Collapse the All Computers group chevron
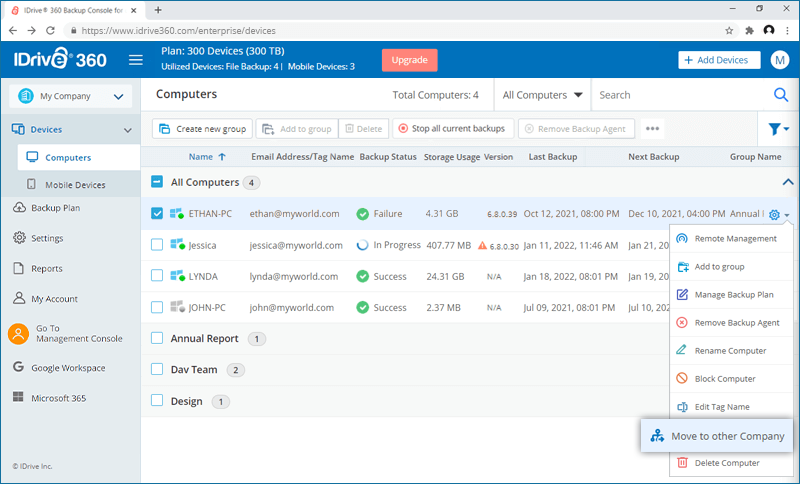Image resolution: width=800 pixels, height=484 pixels. [x=788, y=182]
